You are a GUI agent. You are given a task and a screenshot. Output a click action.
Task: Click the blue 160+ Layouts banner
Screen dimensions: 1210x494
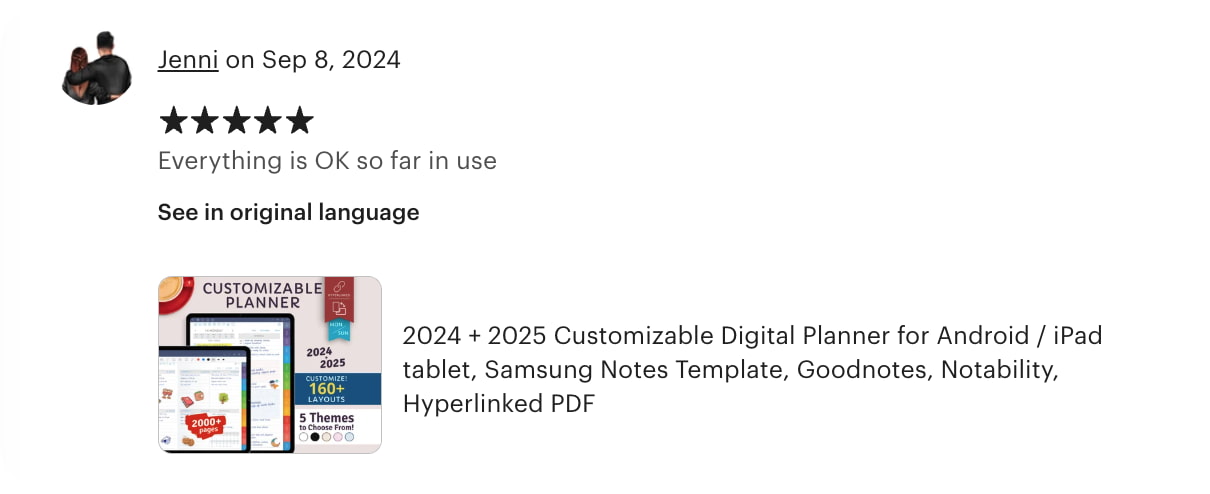337,389
